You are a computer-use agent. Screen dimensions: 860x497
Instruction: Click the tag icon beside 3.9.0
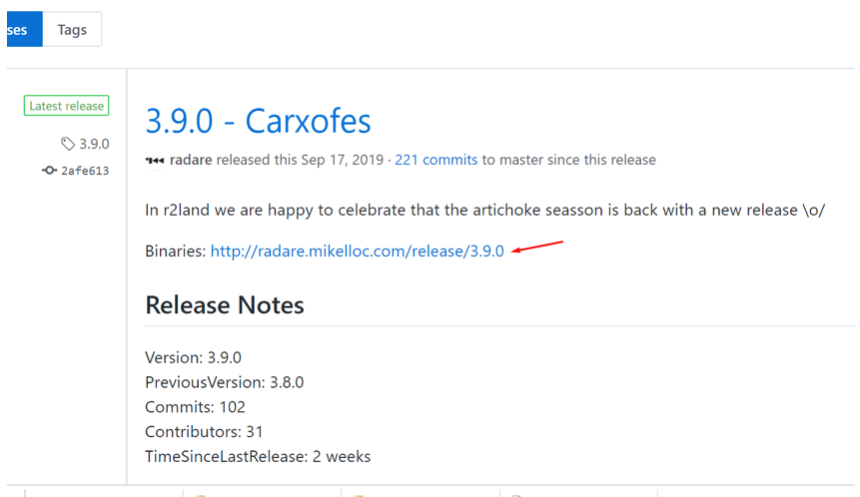(x=67, y=144)
